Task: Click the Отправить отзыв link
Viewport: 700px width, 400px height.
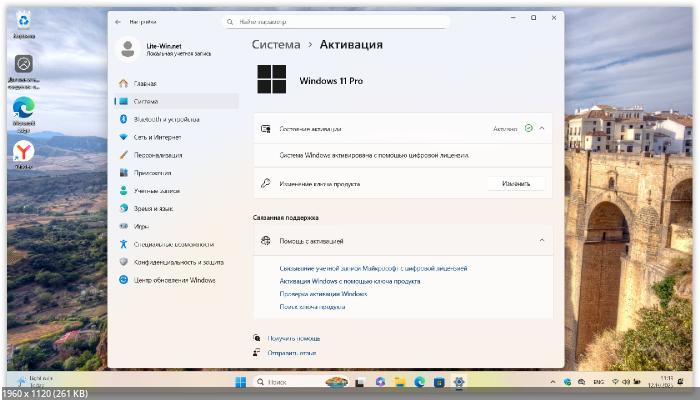Action: tap(293, 352)
